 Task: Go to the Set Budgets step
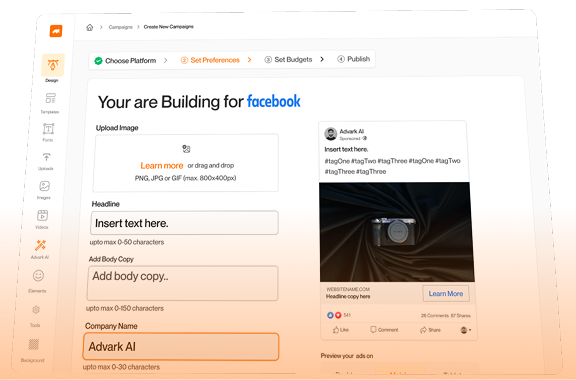(288, 60)
